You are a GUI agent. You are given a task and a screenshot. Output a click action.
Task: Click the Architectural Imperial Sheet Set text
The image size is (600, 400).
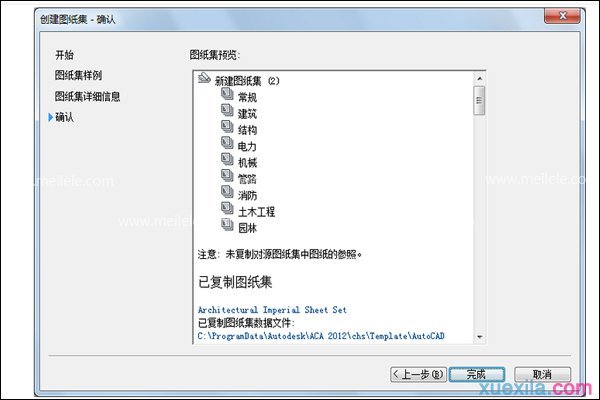pyautogui.click(x=272, y=311)
